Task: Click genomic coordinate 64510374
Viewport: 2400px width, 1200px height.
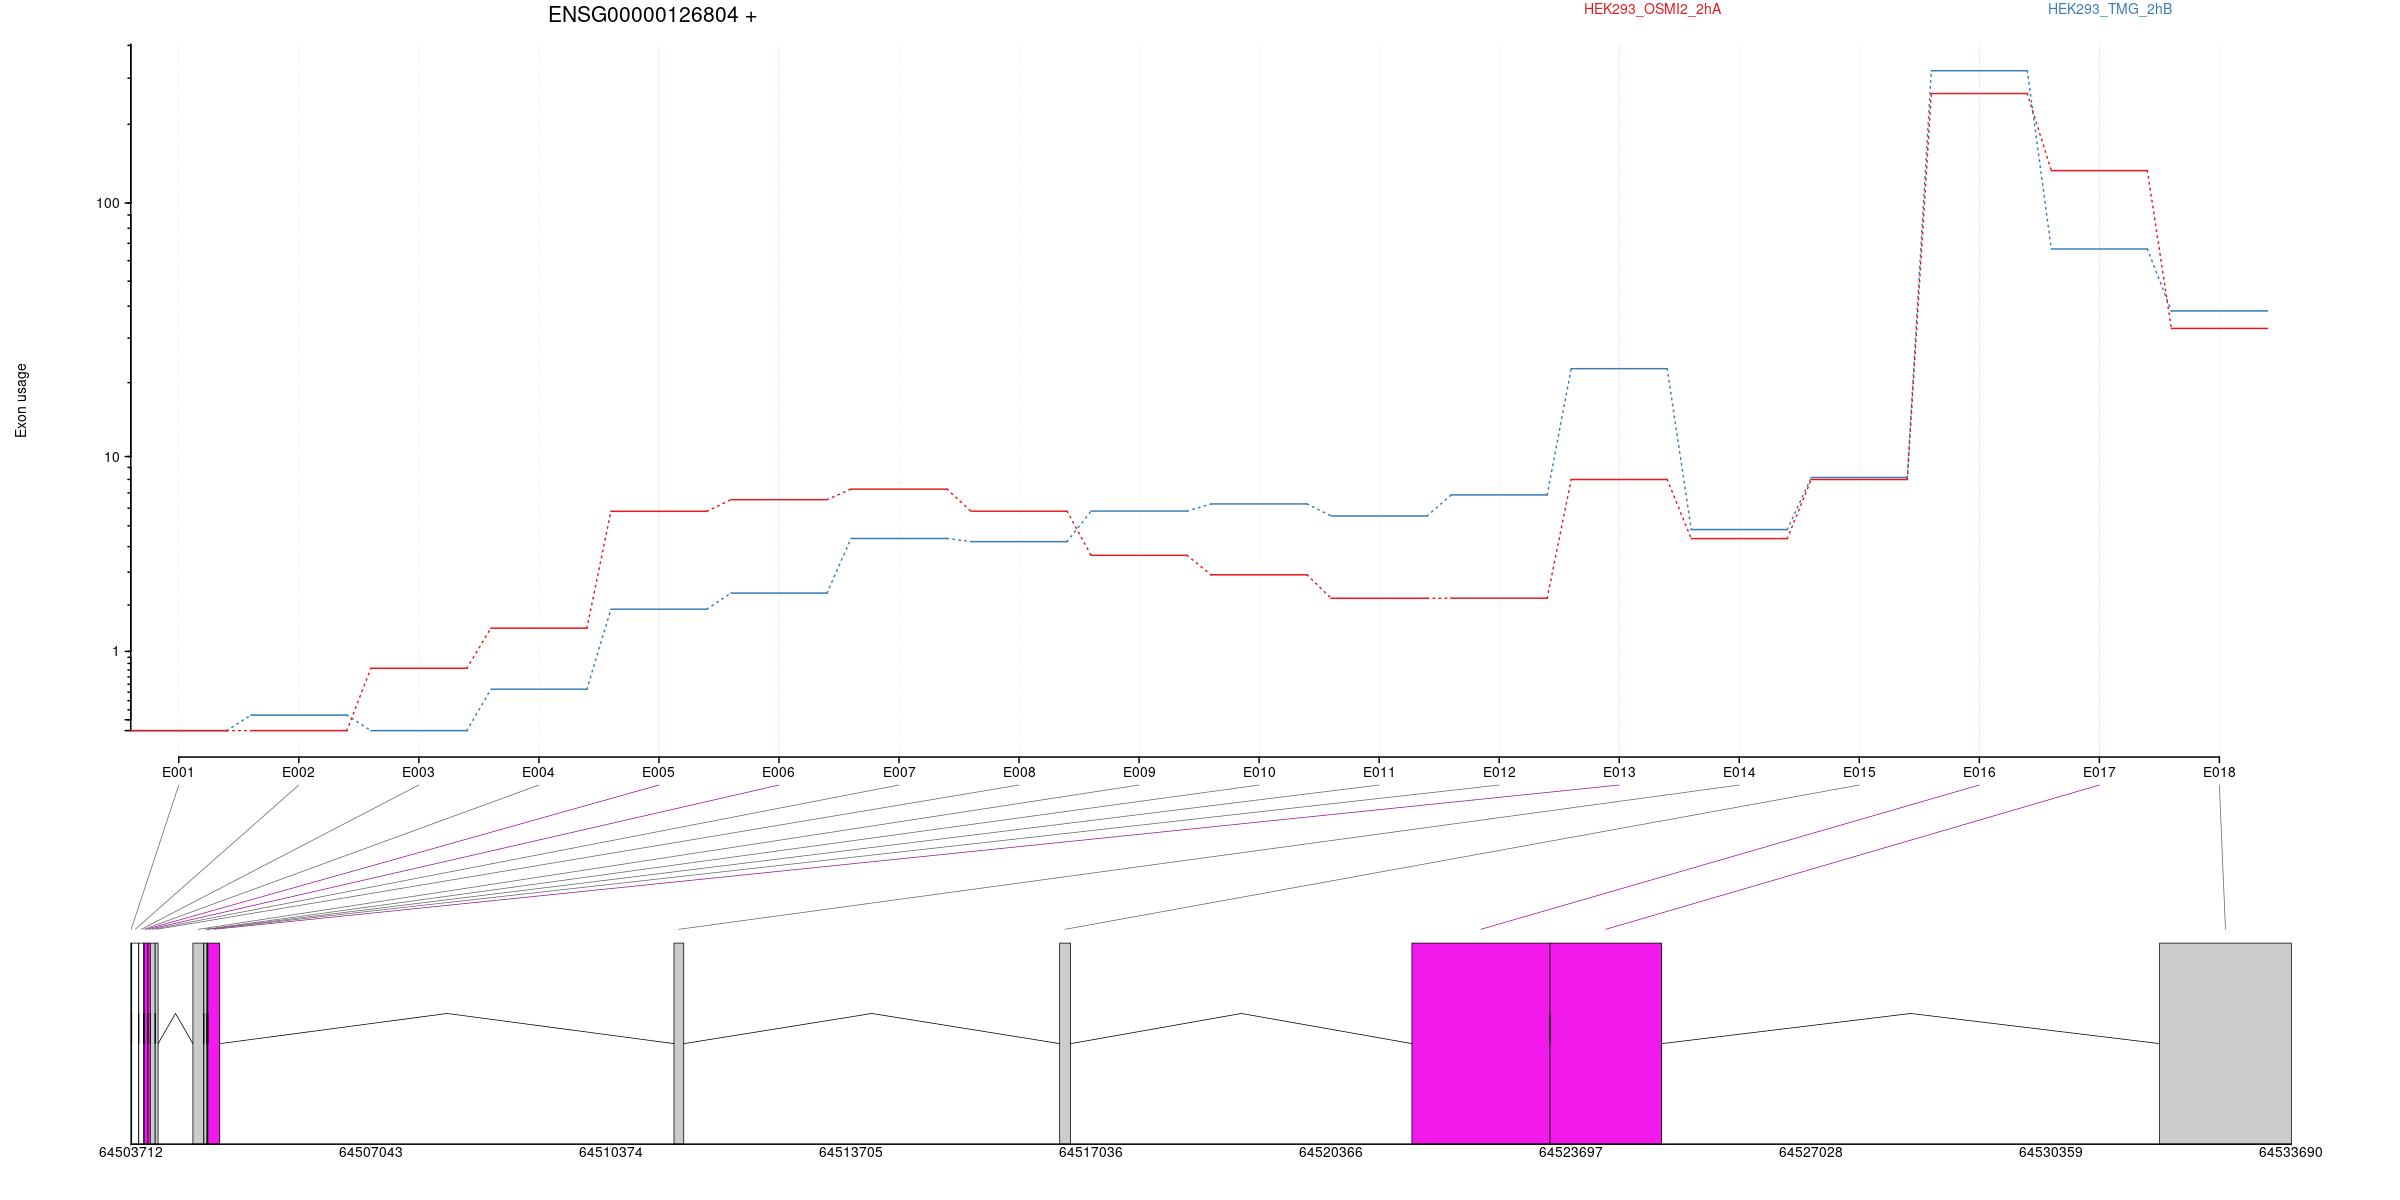Action: coord(610,1152)
